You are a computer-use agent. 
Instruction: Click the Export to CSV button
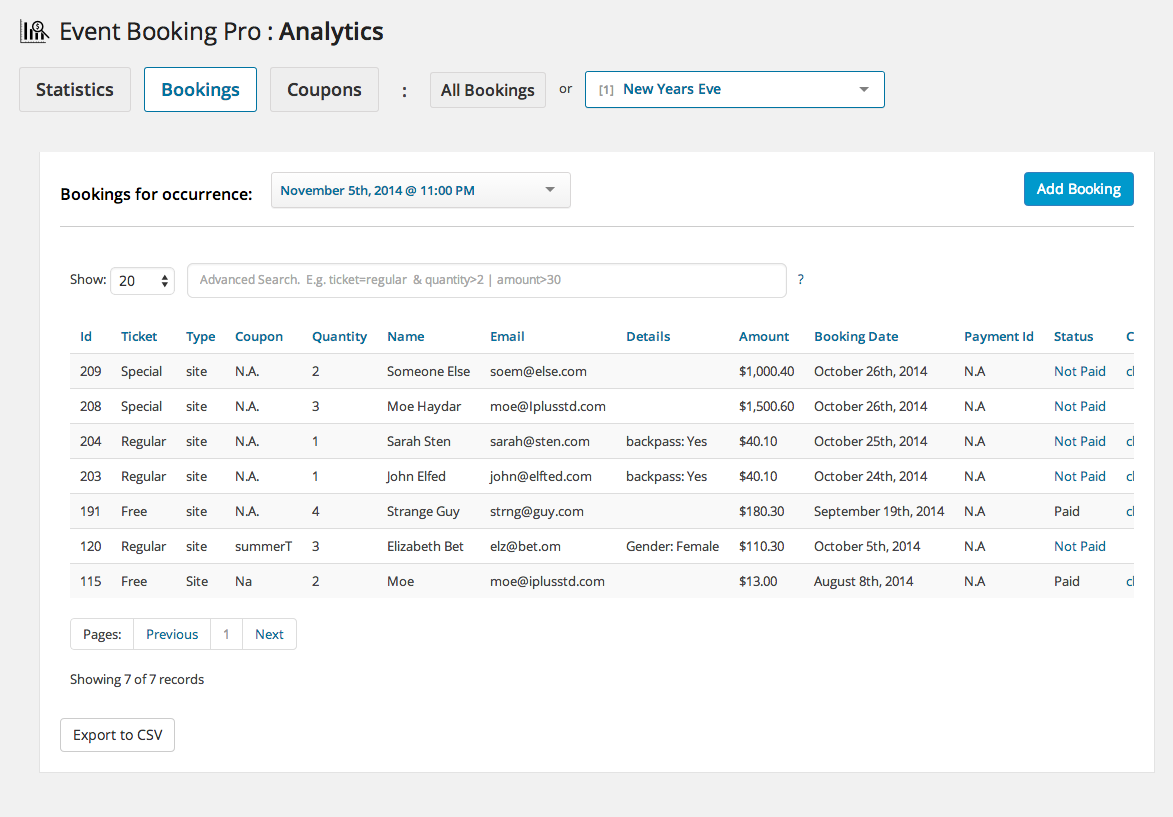click(117, 734)
